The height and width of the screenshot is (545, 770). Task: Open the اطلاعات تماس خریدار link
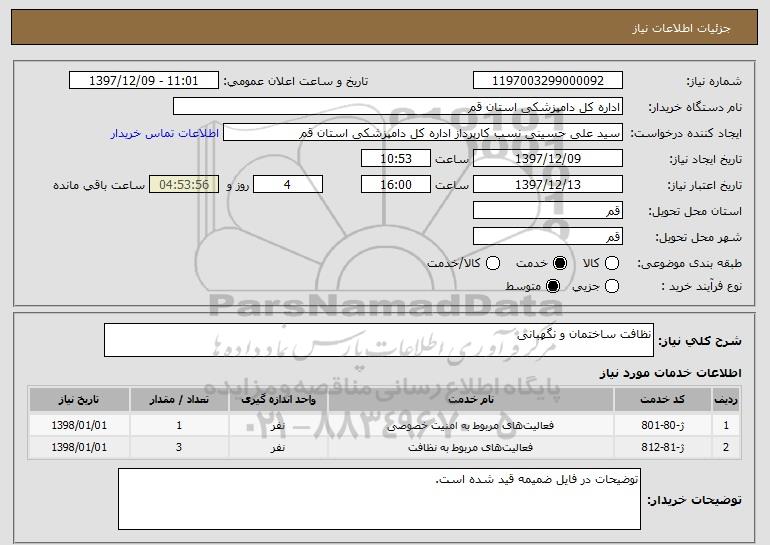click(x=165, y=133)
